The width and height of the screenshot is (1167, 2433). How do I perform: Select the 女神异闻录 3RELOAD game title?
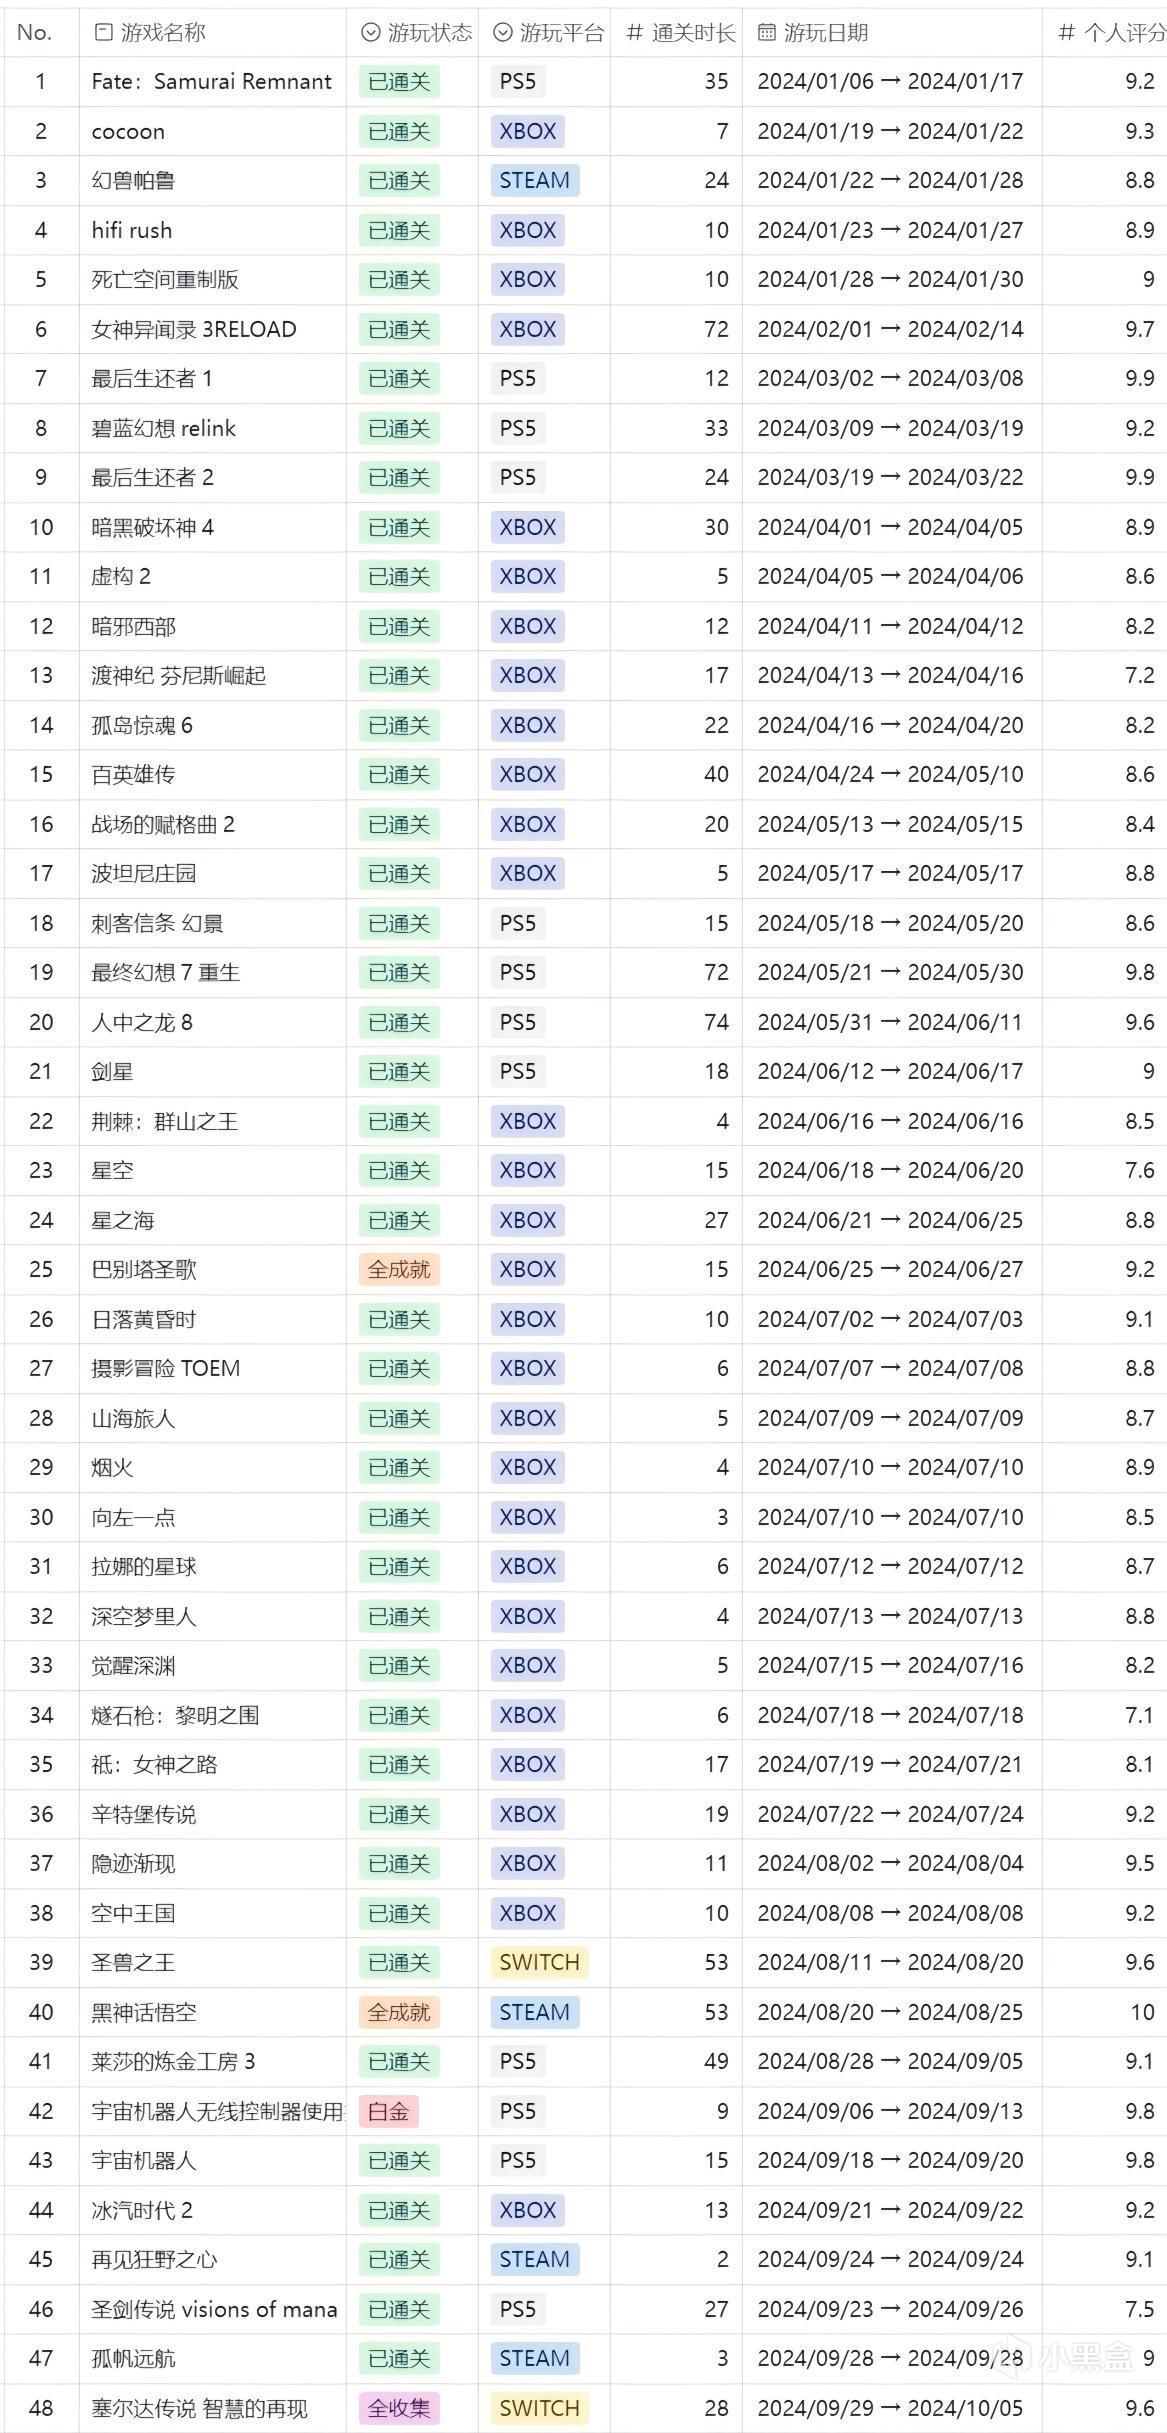point(194,329)
